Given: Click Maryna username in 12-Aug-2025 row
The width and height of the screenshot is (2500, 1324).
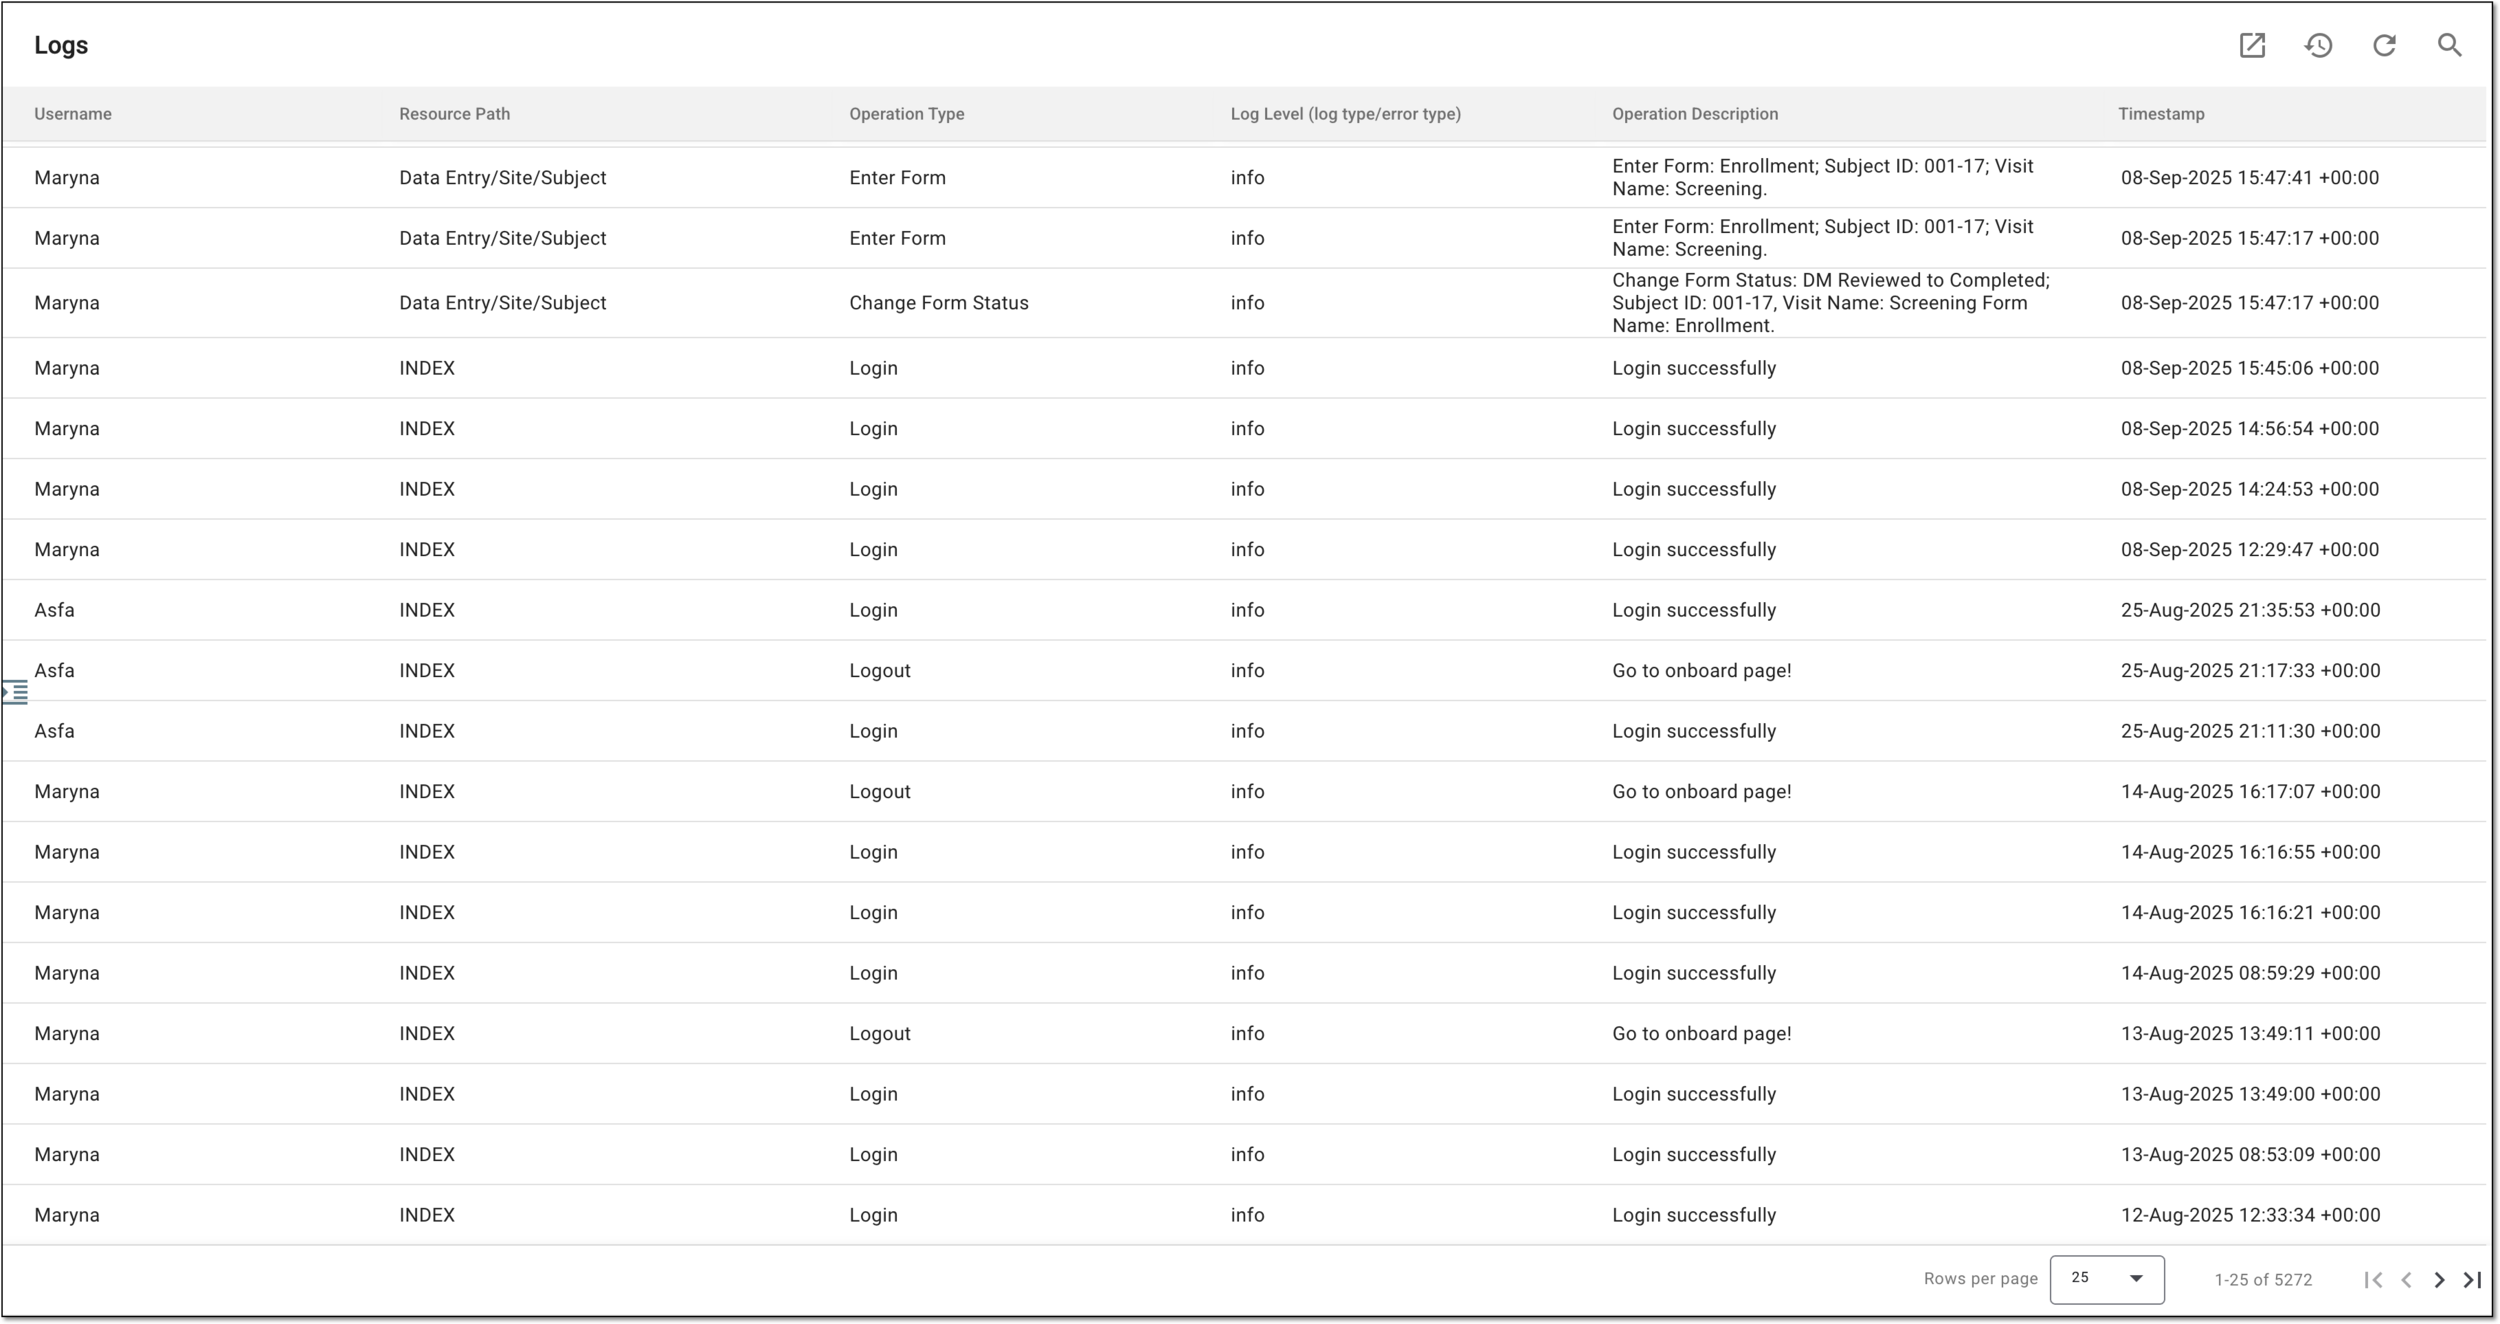Looking at the screenshot, I should click(67, 1215).
